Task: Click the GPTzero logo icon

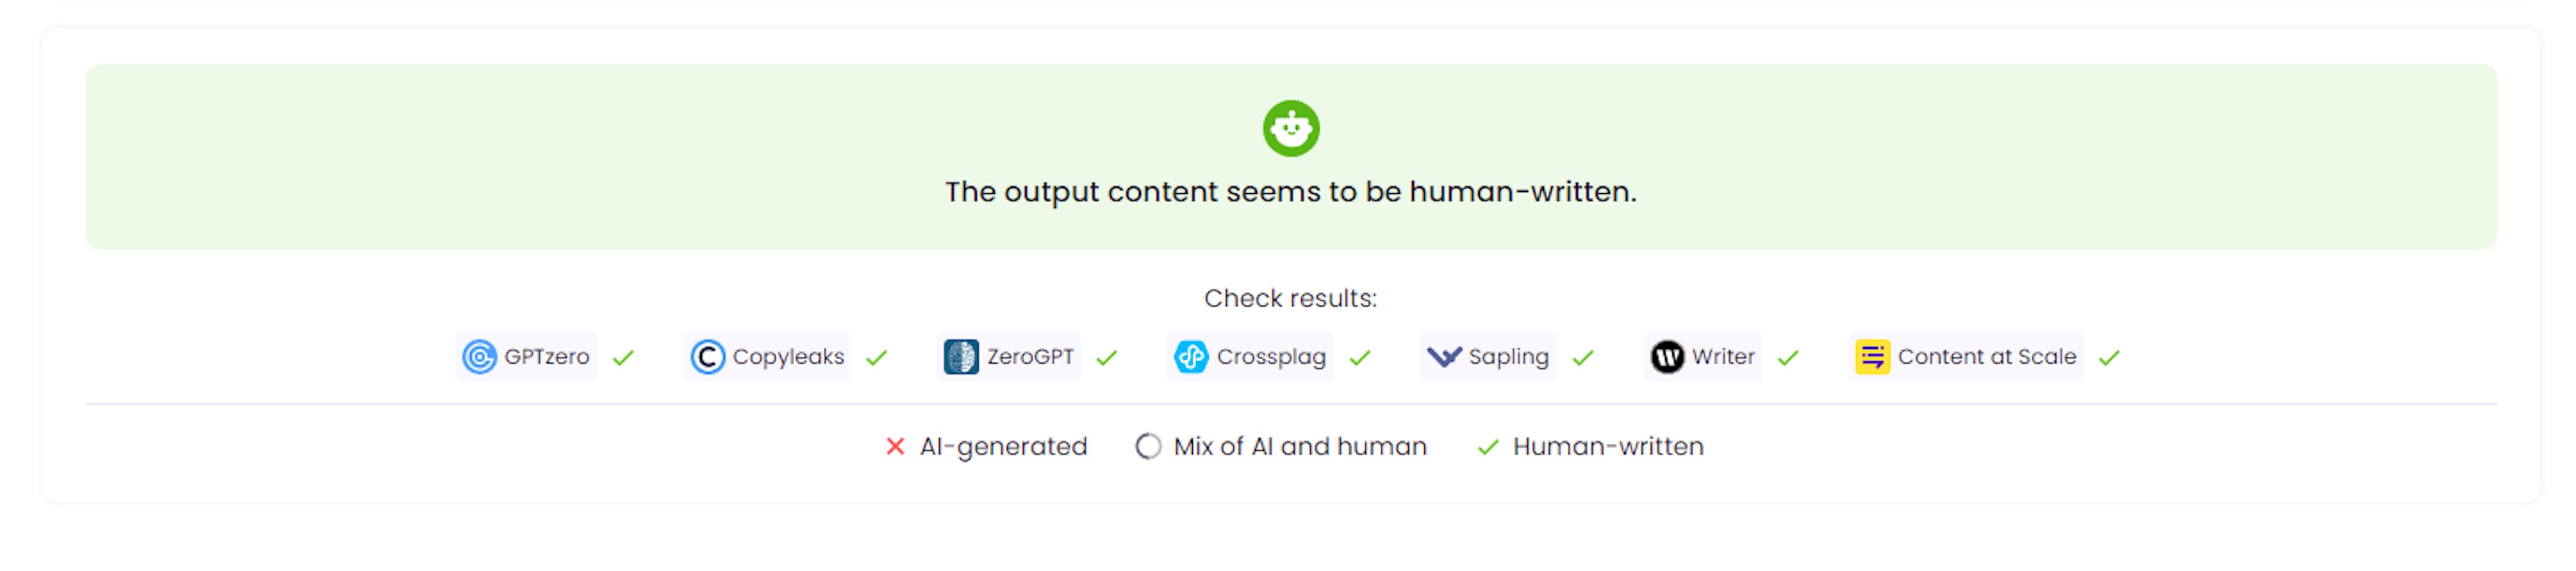Action: (479, 357)
